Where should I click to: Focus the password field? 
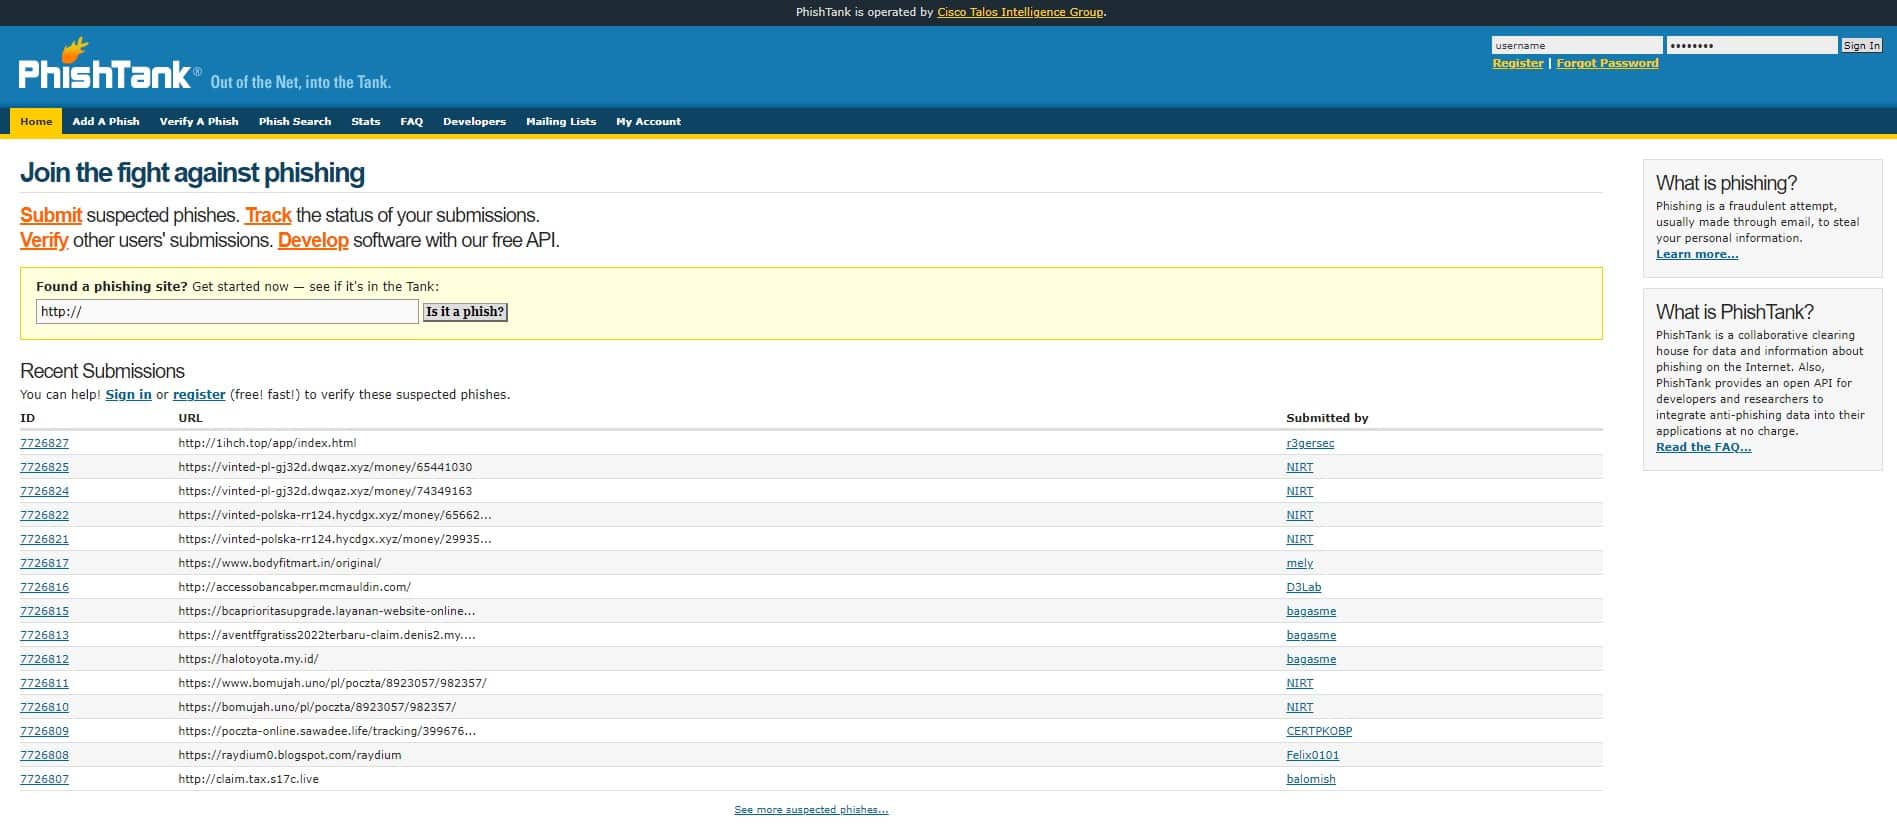1751,45
